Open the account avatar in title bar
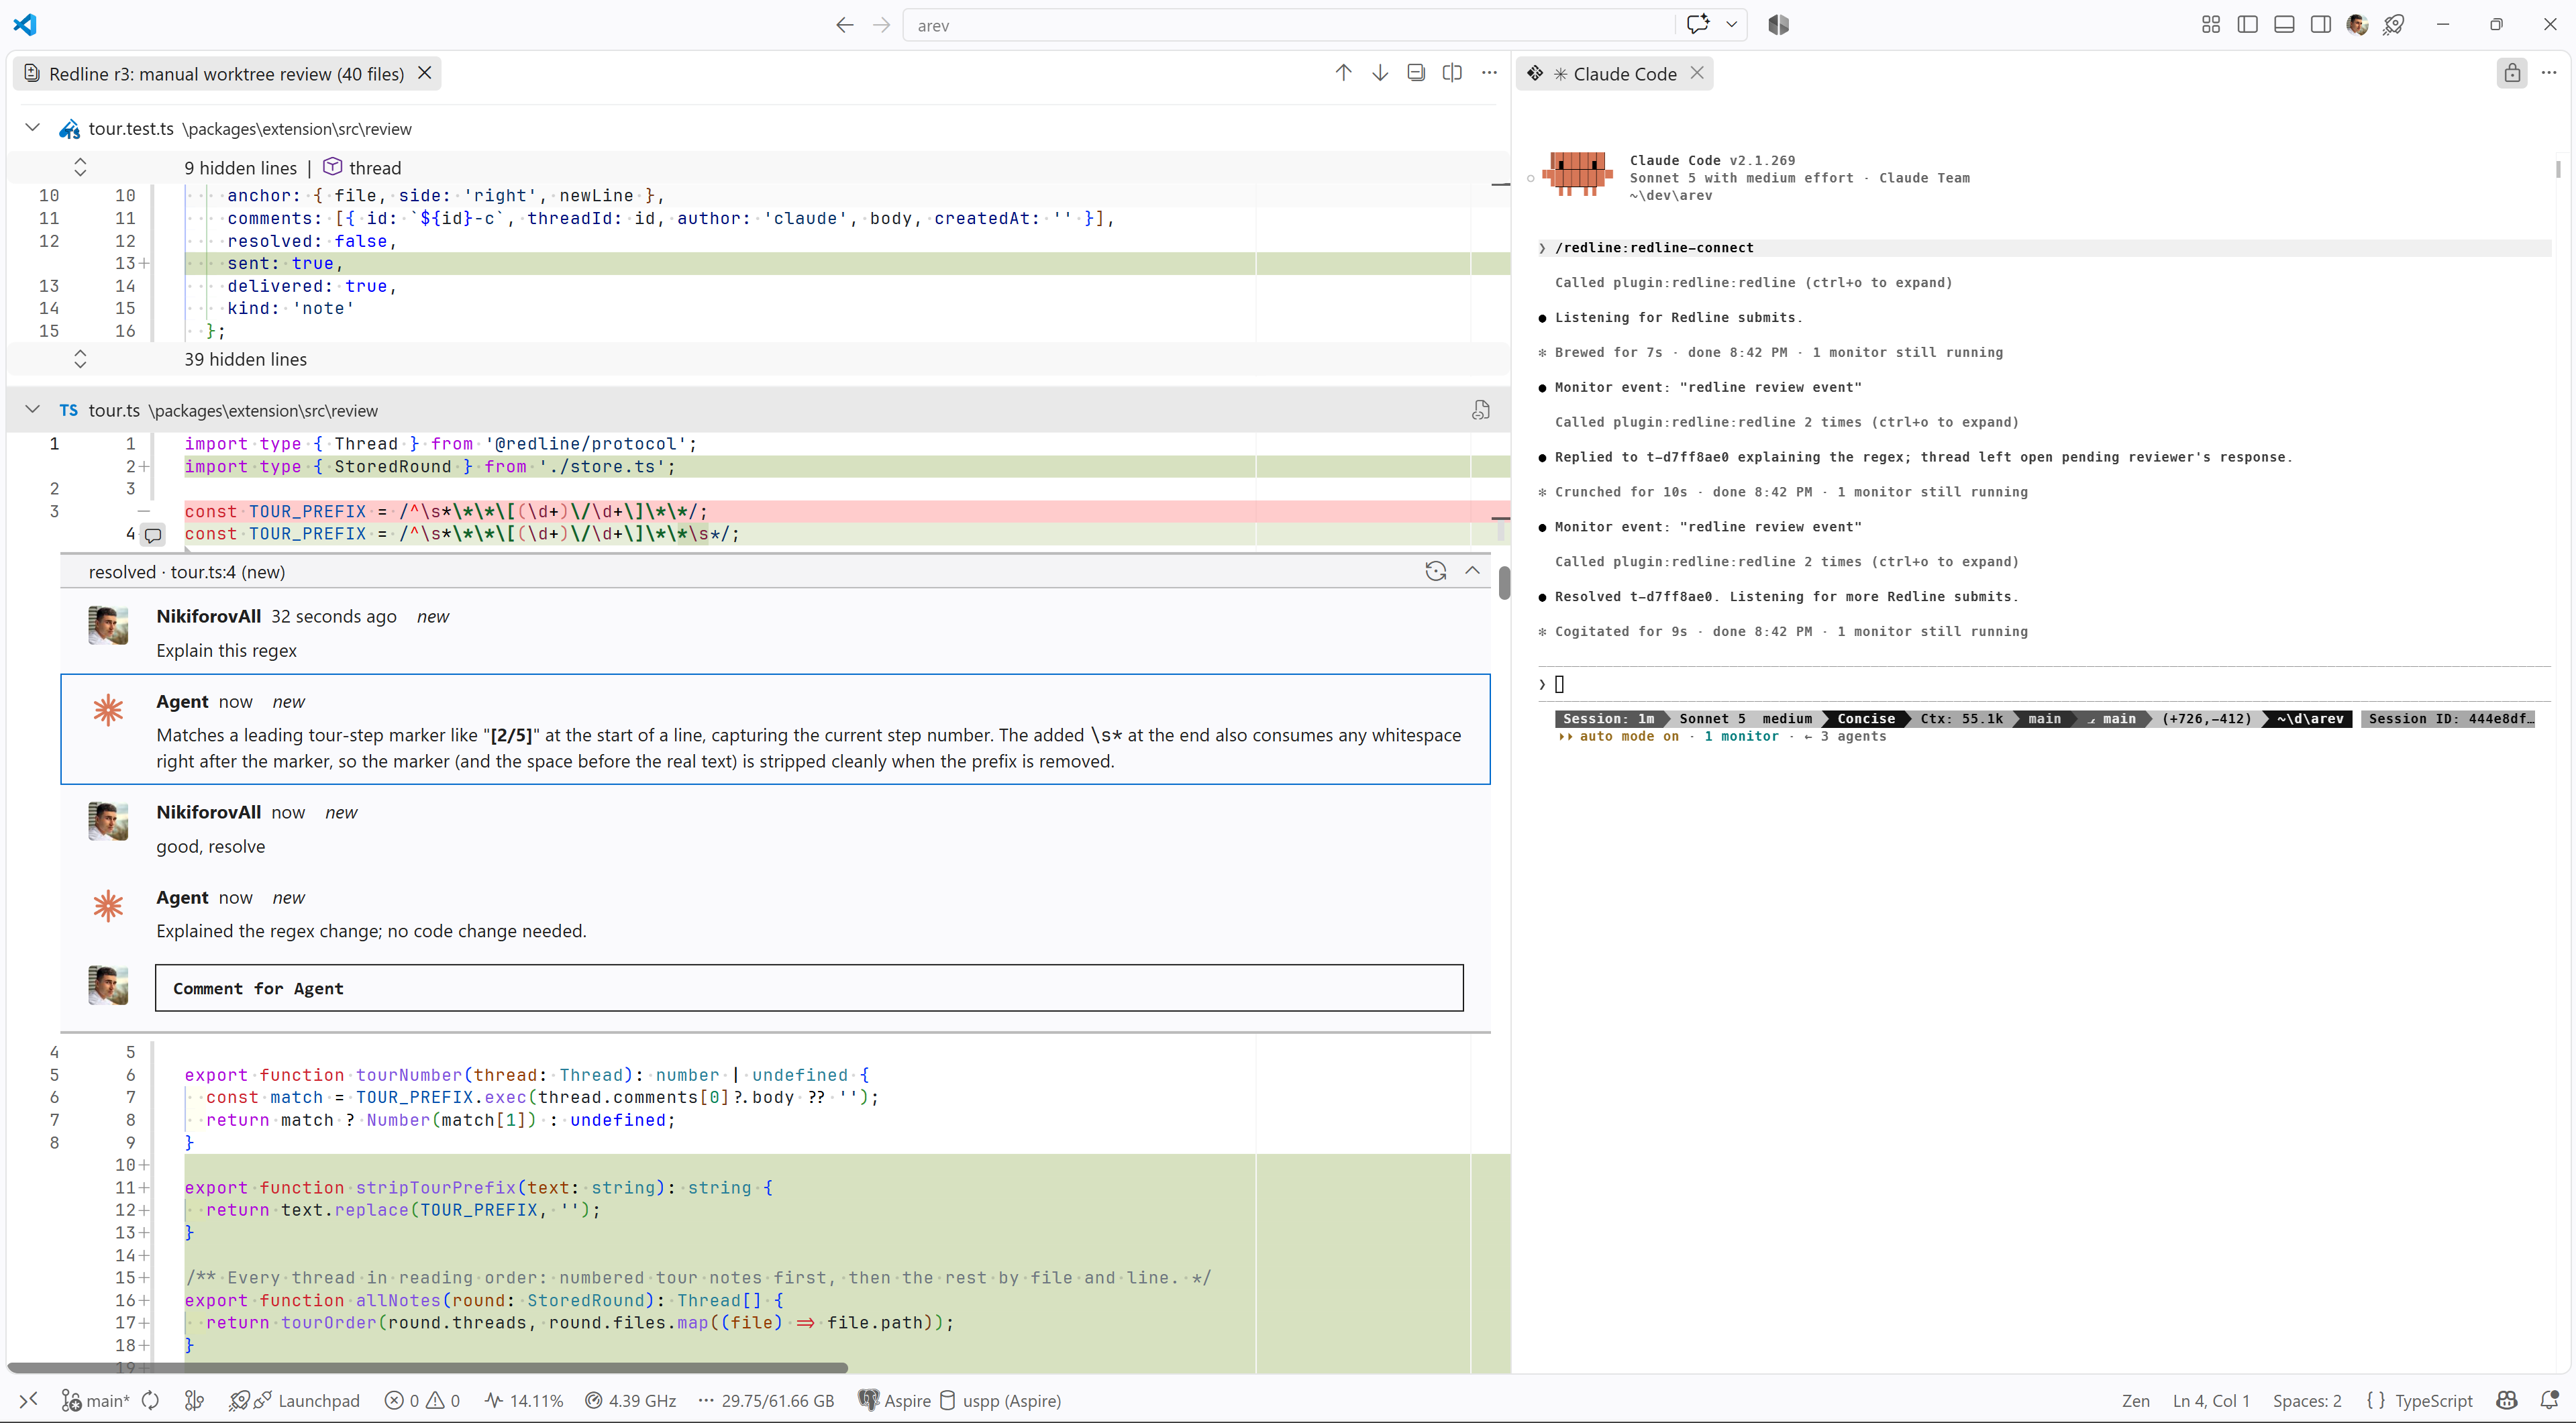2576x1423 pixels. (2357, 25)
